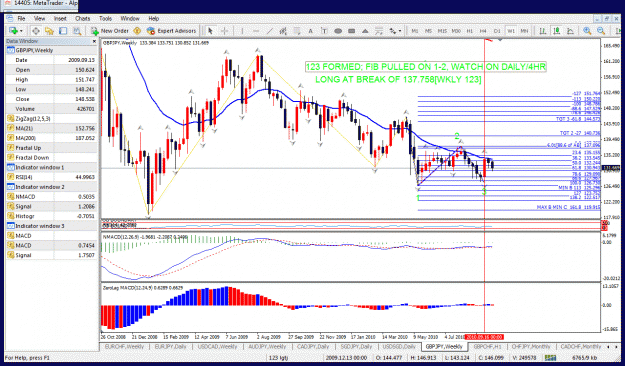Open the File menu

coord(21,18)
